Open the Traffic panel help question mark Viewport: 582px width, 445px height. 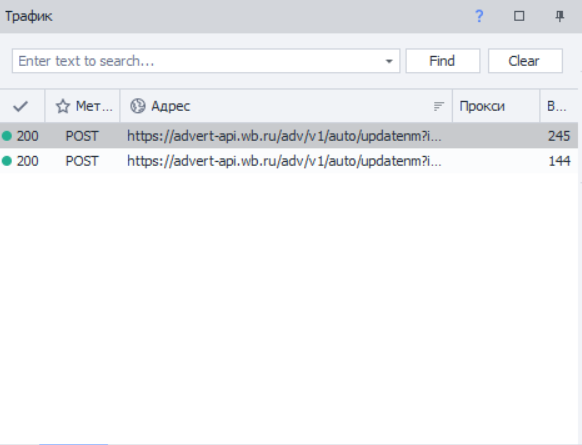pyautogui.click(x=479, y=16)
